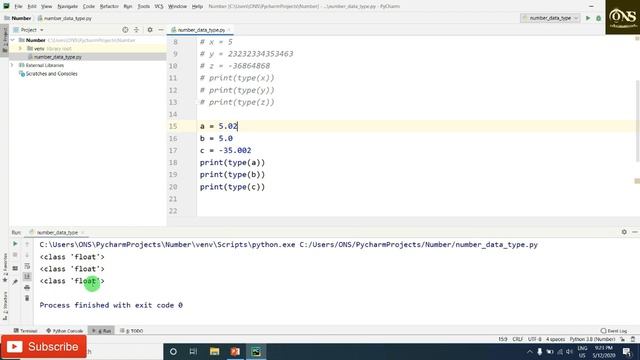Click the 4: Run tool window tab

pyautogui.click(x=102, y=331)
